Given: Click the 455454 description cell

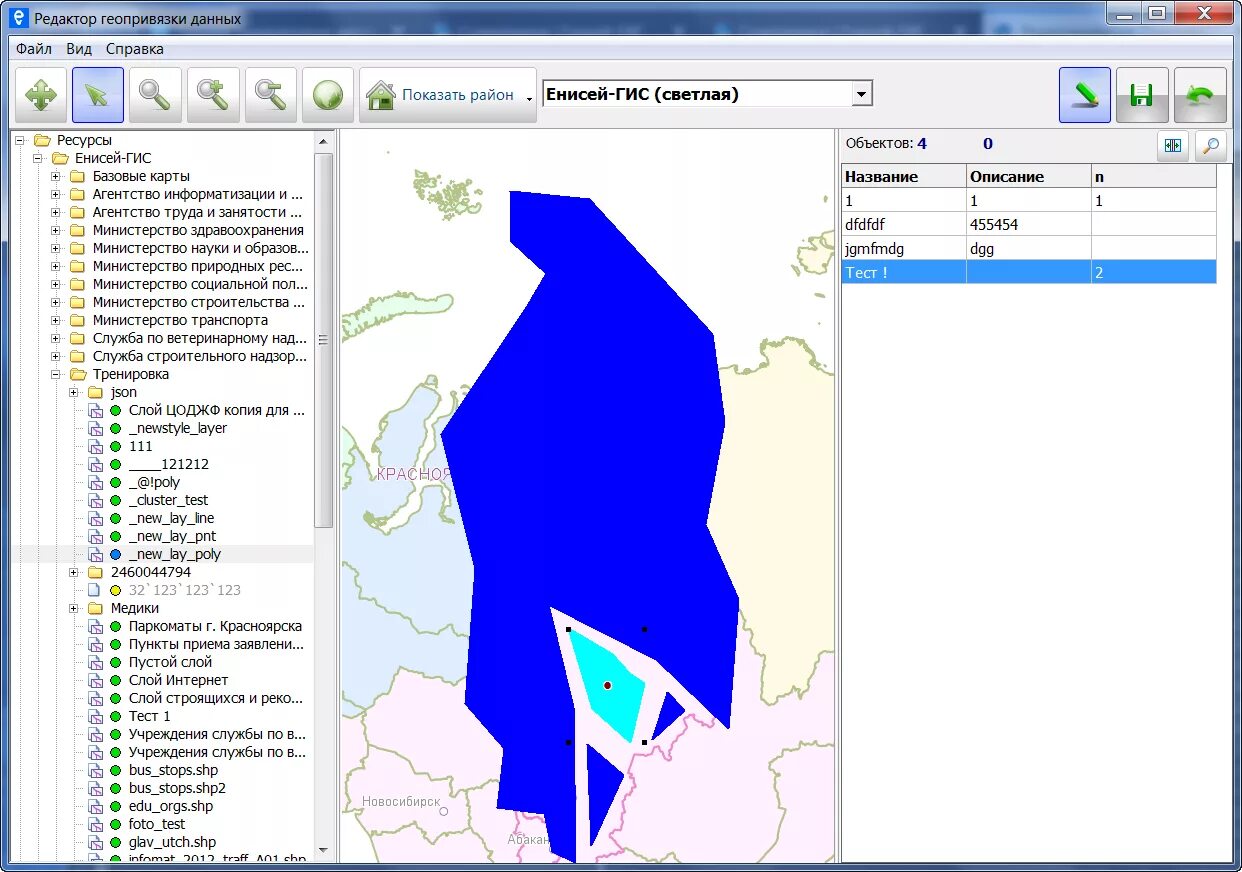Looking at the screenshot, I should tap(1029, 224).
